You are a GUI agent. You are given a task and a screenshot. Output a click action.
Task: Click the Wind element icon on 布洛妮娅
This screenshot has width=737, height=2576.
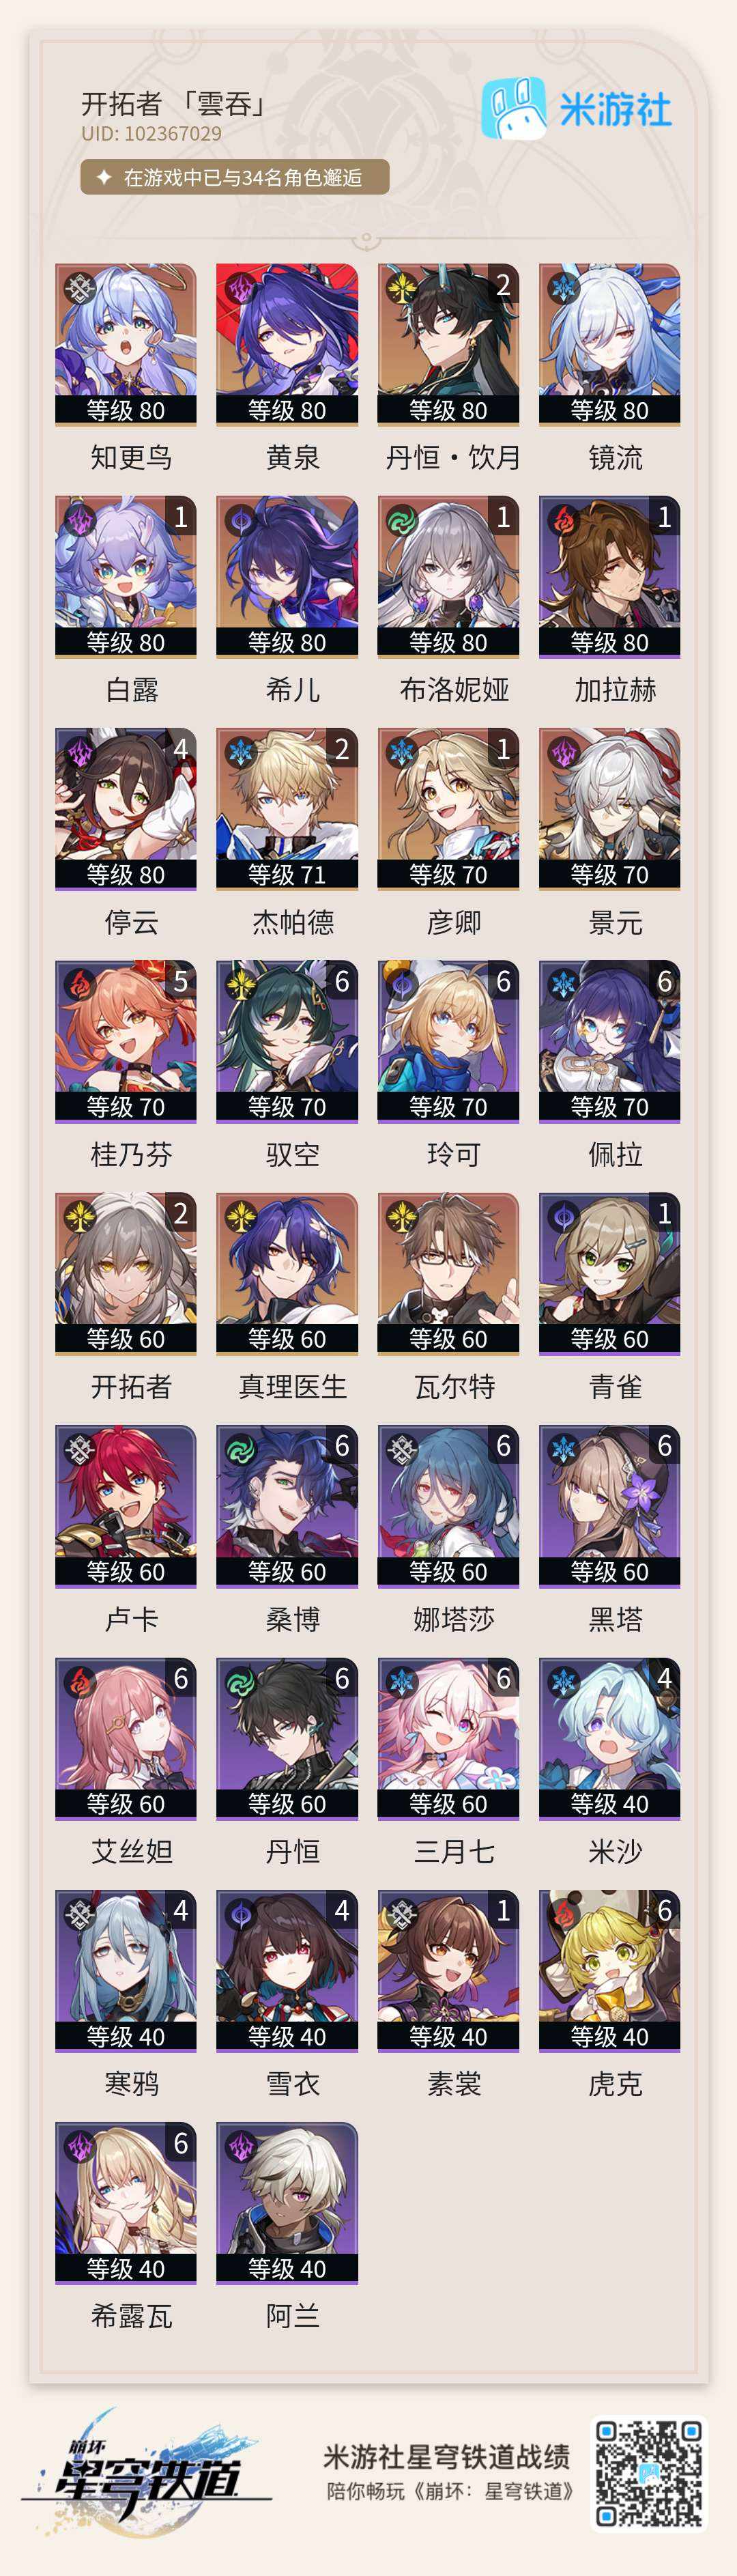click(402, 520)
